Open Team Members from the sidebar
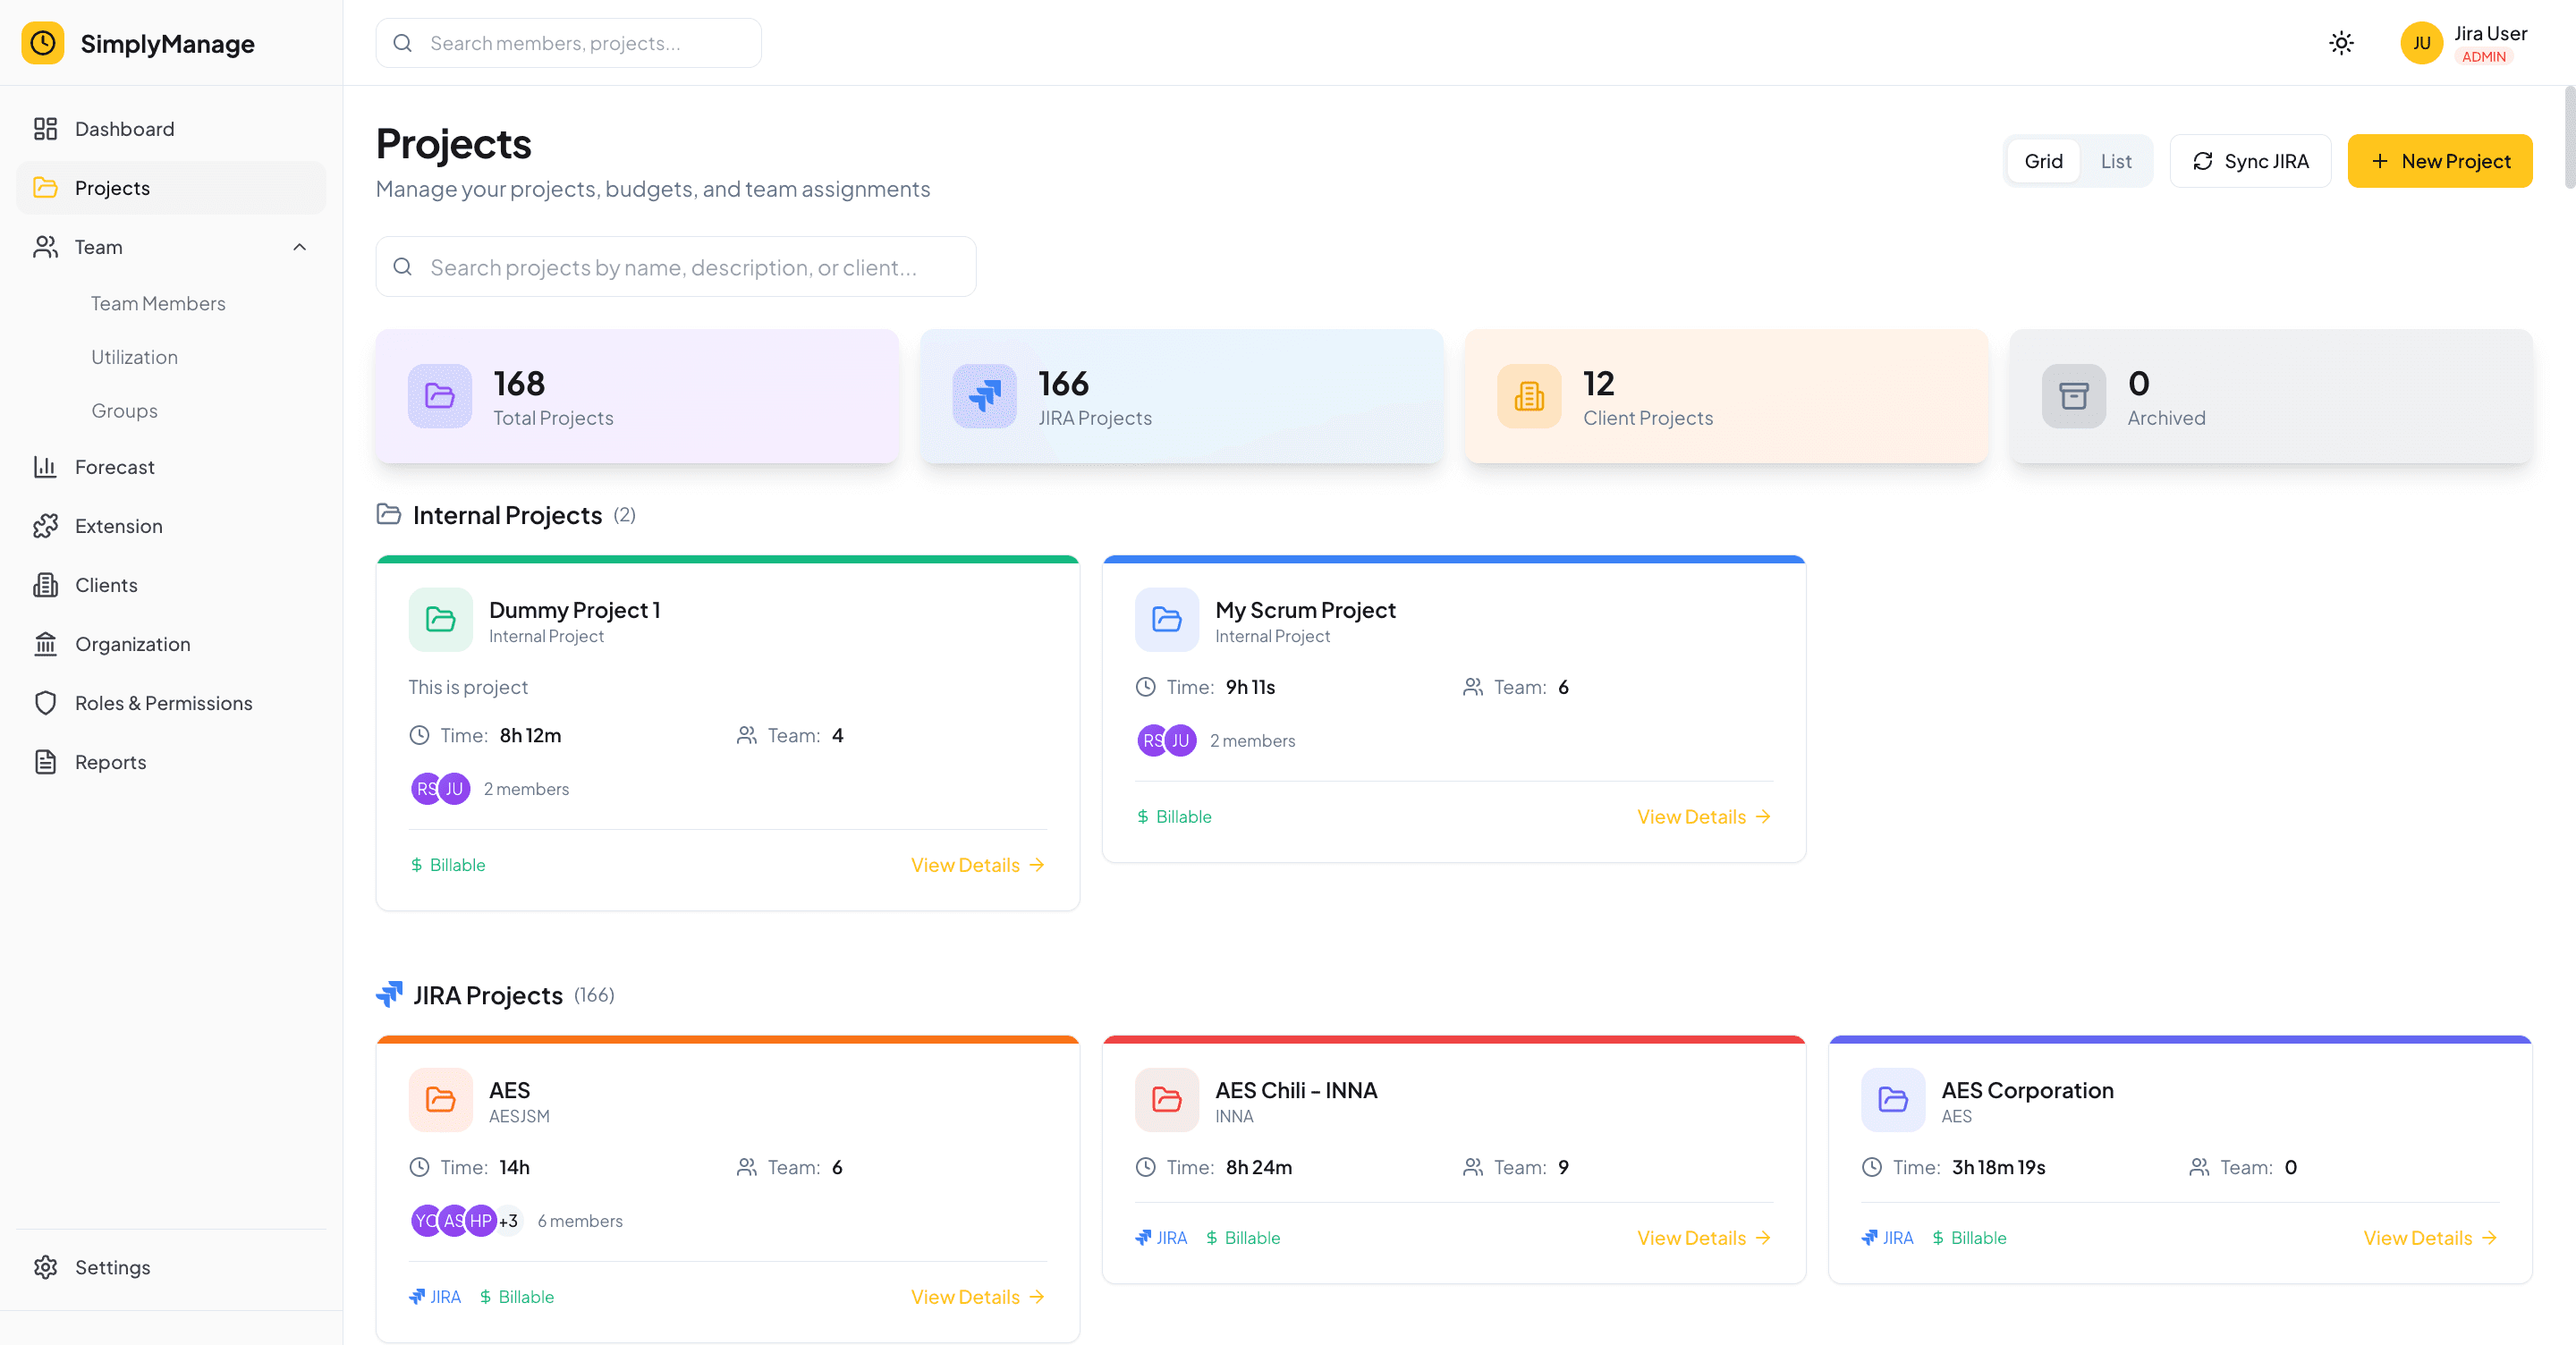2576x1345 pixels. [158, 302]
